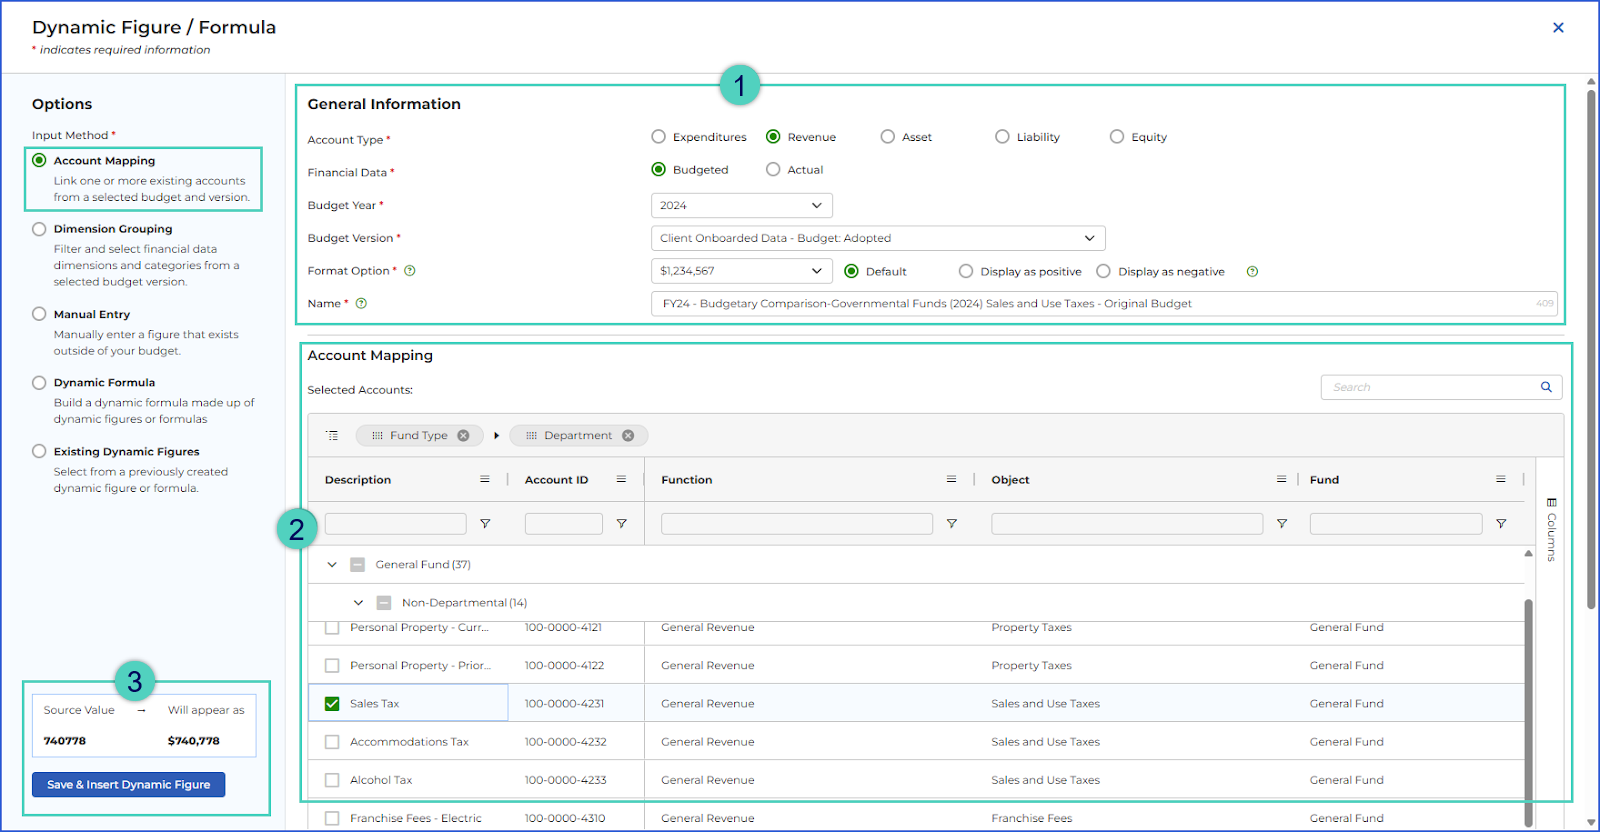
Task: Choose the Actual financial data option
Action: coord(773,170)
